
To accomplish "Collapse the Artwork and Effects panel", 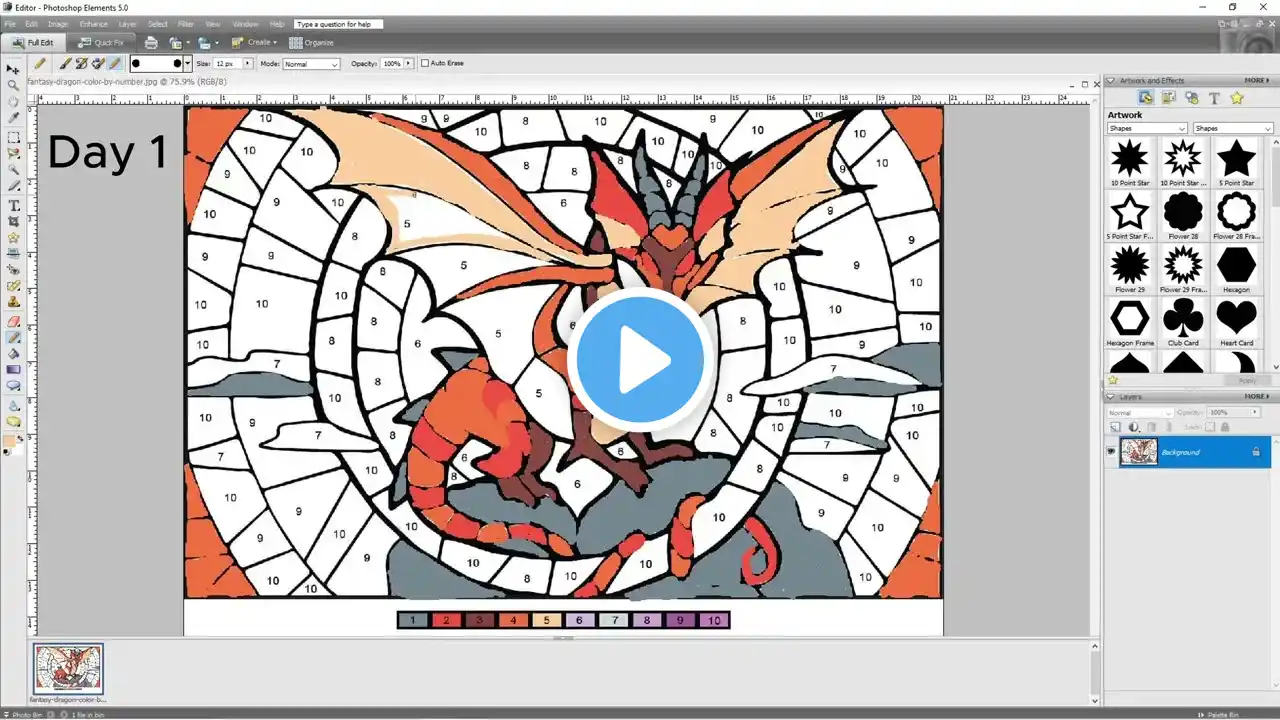I will (x=1110, y=80).
